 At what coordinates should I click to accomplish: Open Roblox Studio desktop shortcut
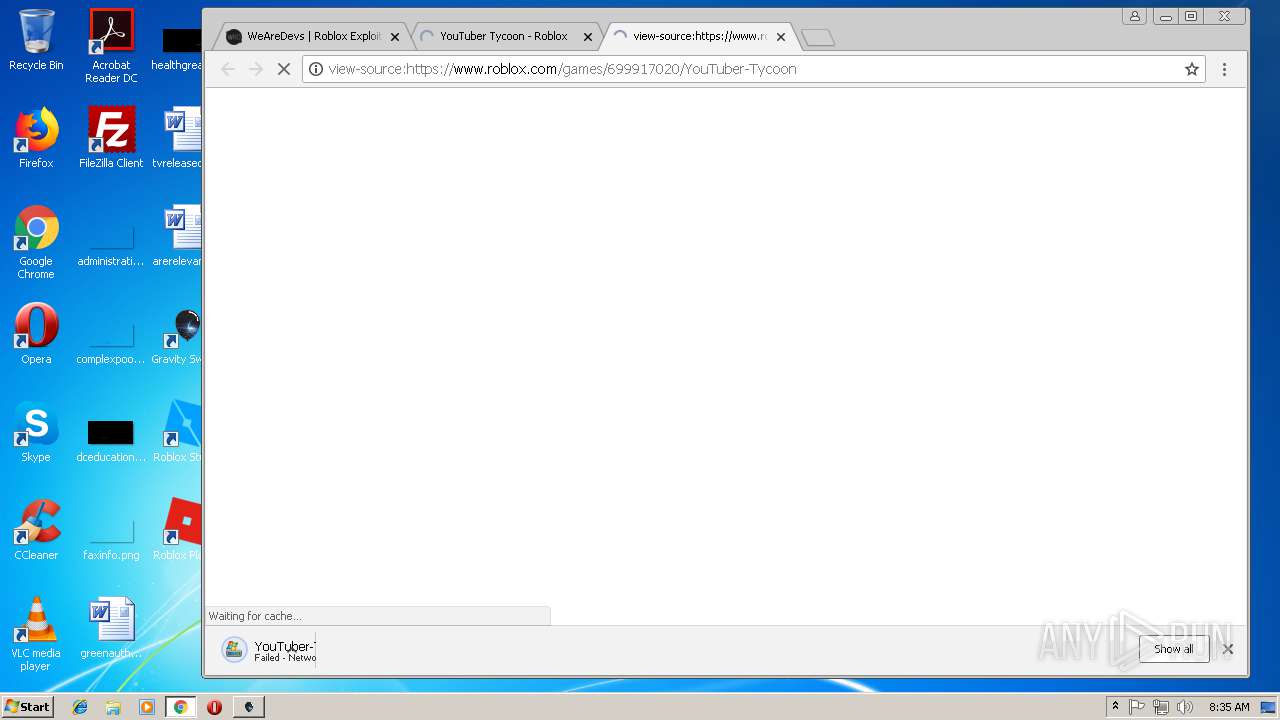tap(178, 433)
